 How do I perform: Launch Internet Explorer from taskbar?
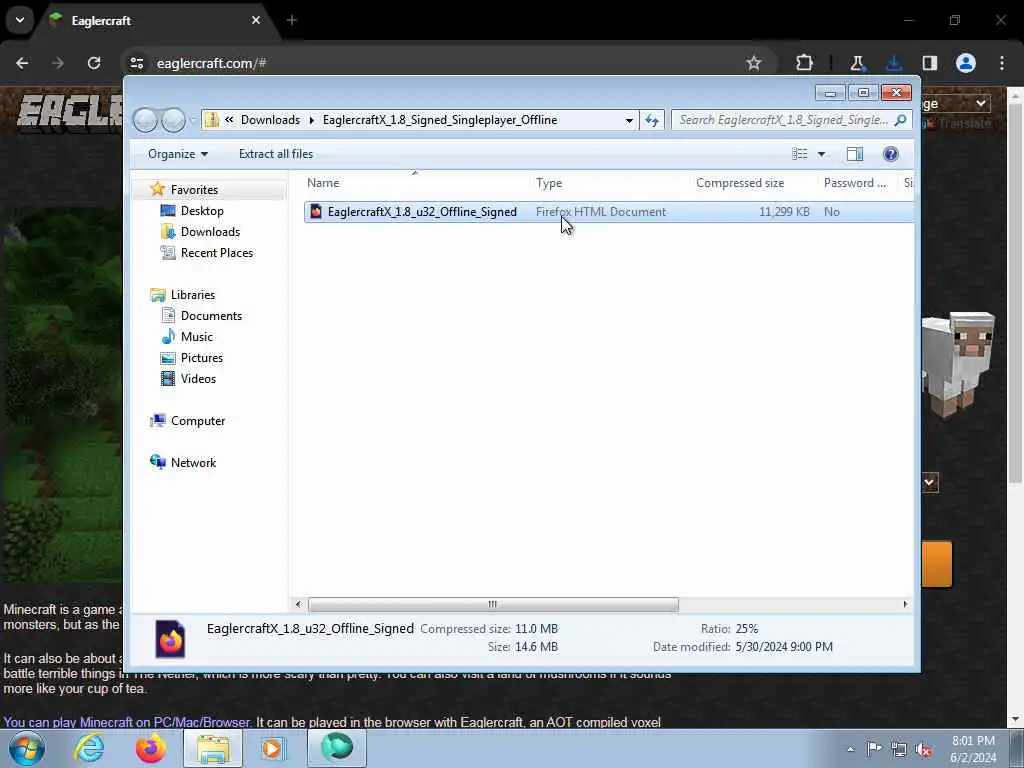(x=89, y=748)
